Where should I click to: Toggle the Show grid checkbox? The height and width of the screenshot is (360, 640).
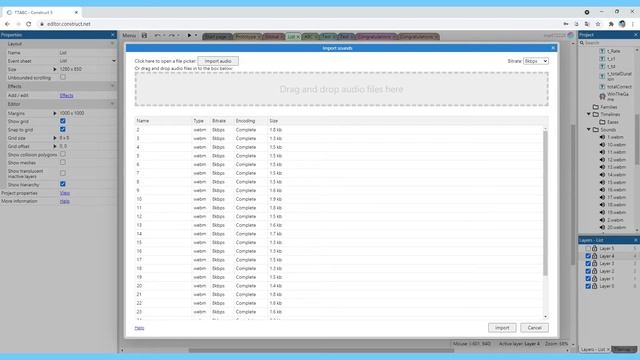63,121
